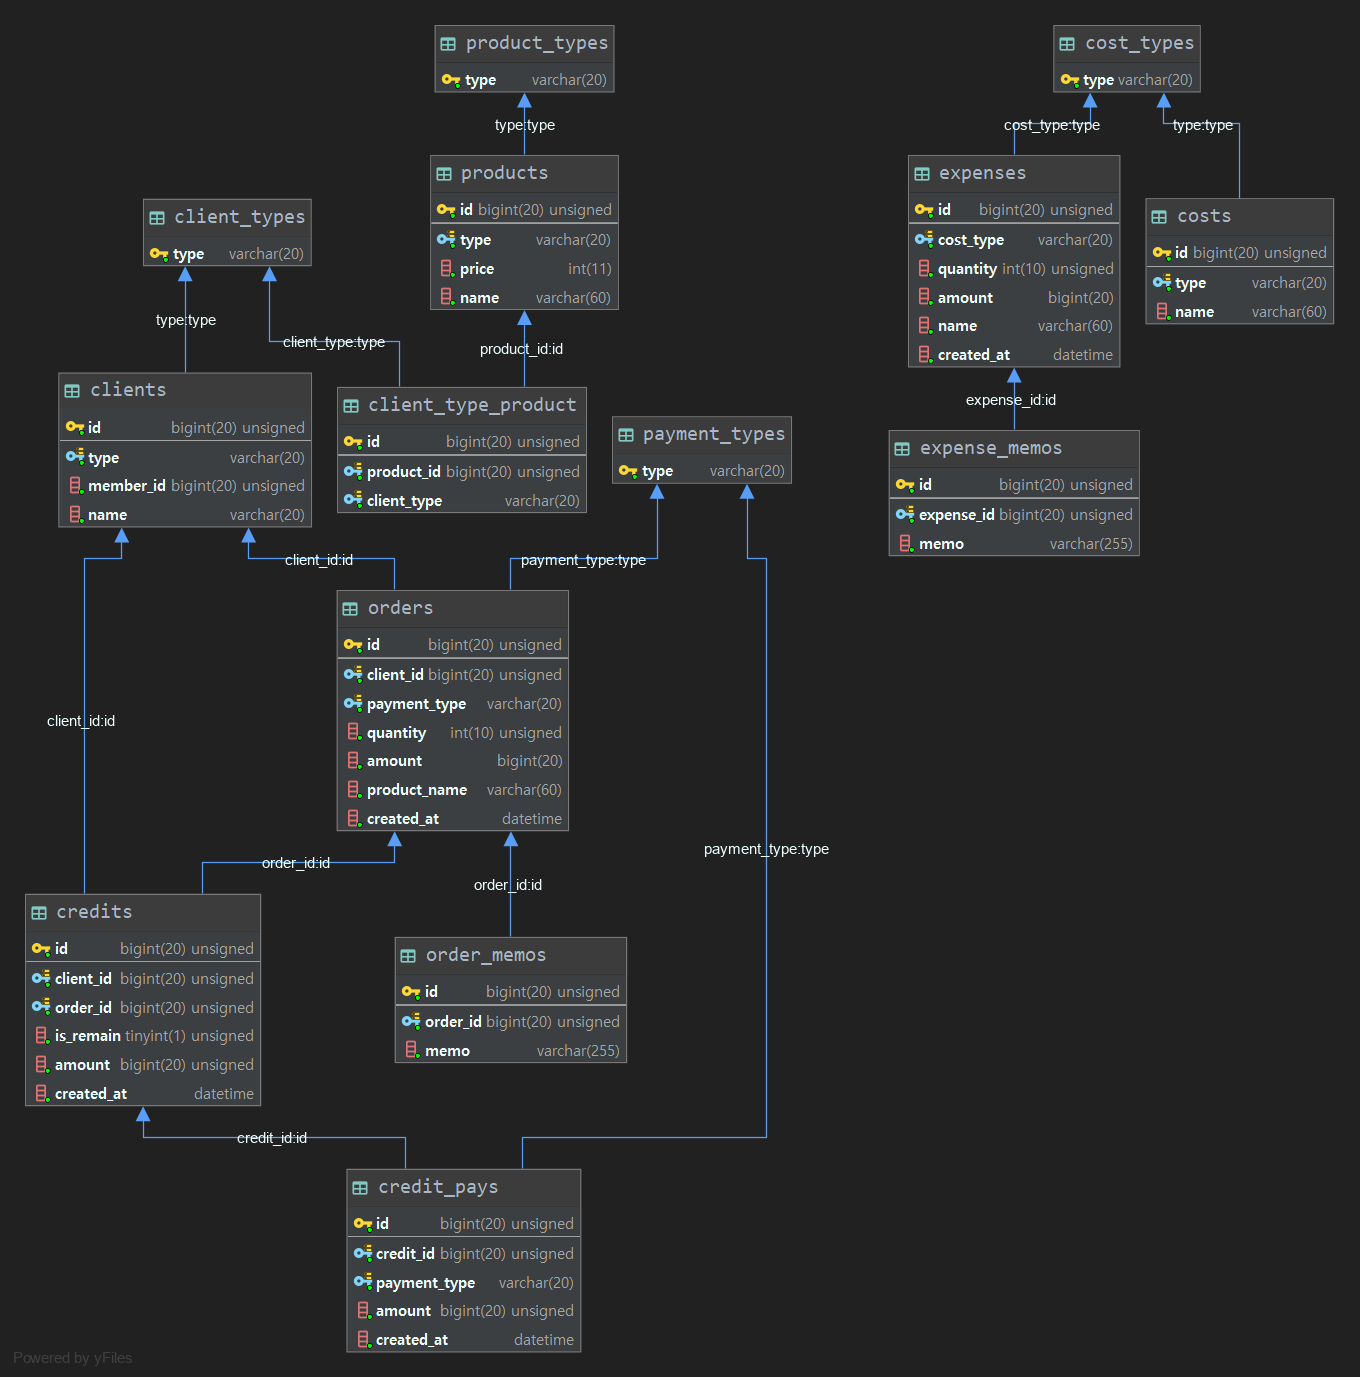Select the expense_memos table title
The height and width of the screenshot is (1377, 1360).
click(x=991, y=448)
